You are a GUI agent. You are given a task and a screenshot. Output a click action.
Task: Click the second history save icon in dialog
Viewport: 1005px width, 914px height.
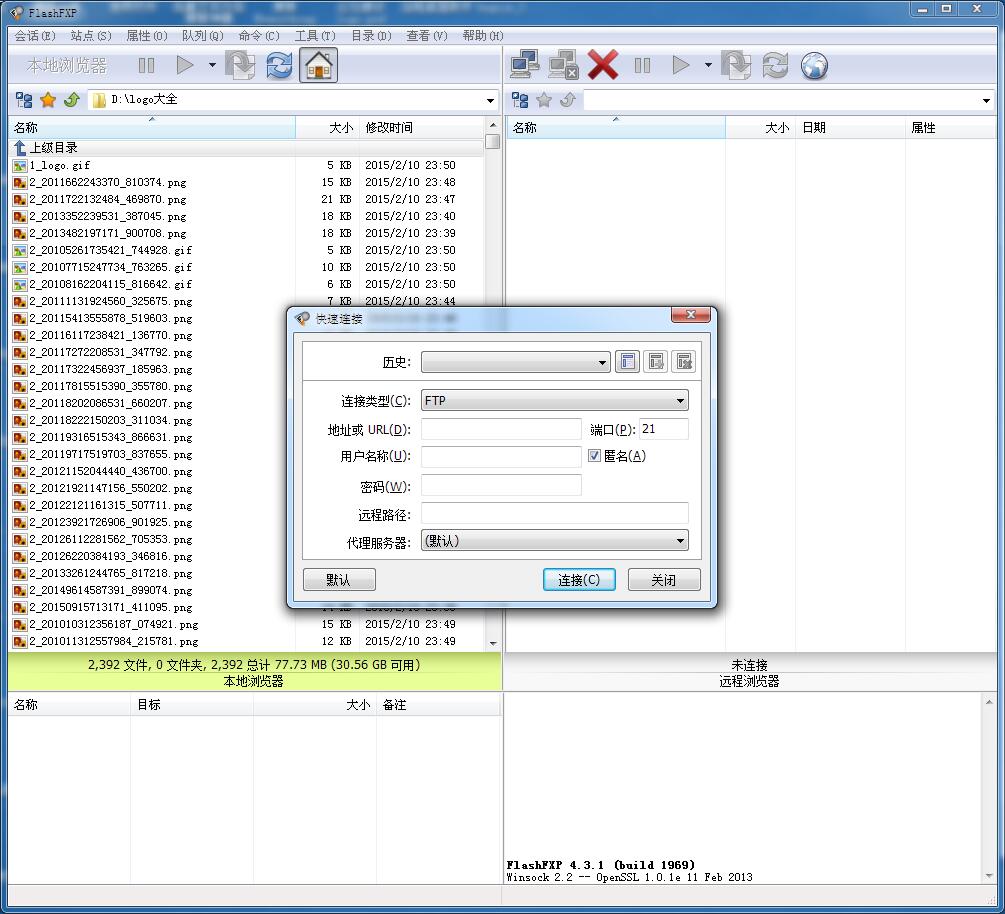click(x=656, y=362)
